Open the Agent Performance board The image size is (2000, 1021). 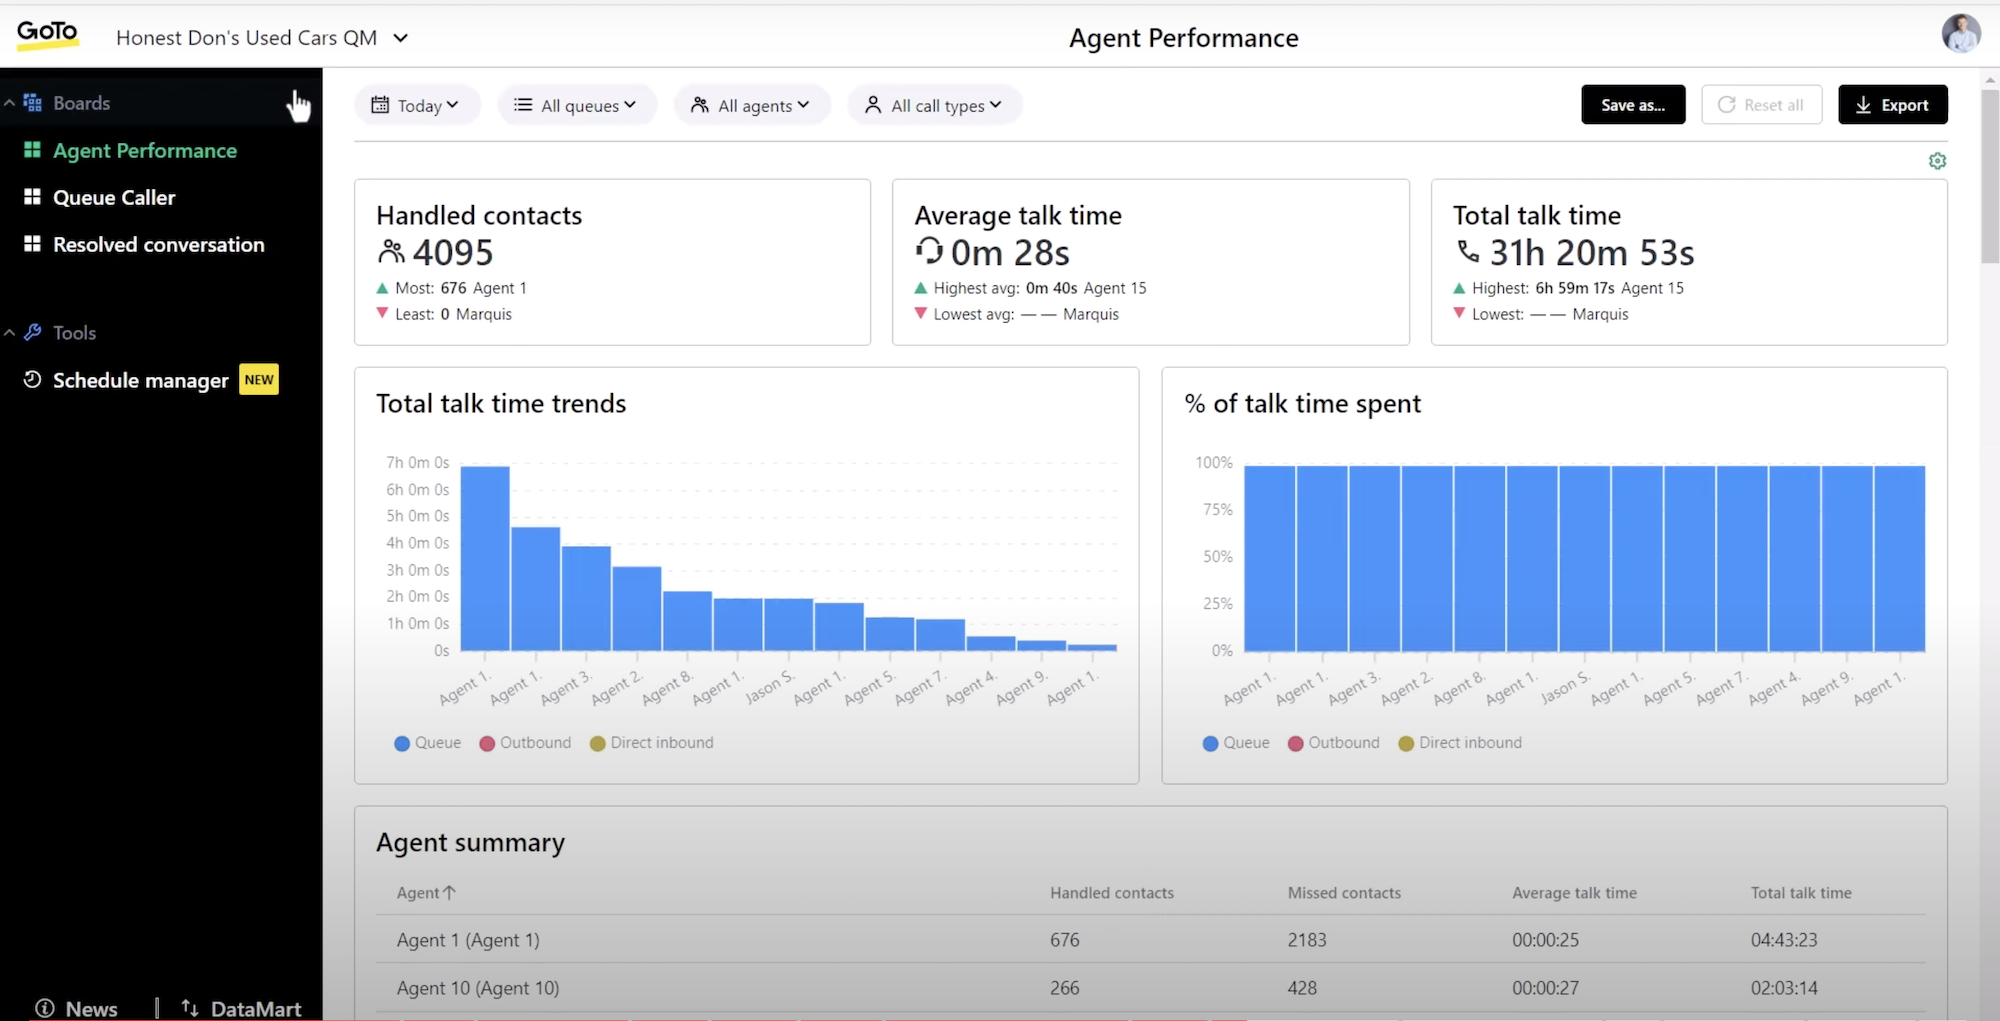point(145,150)
